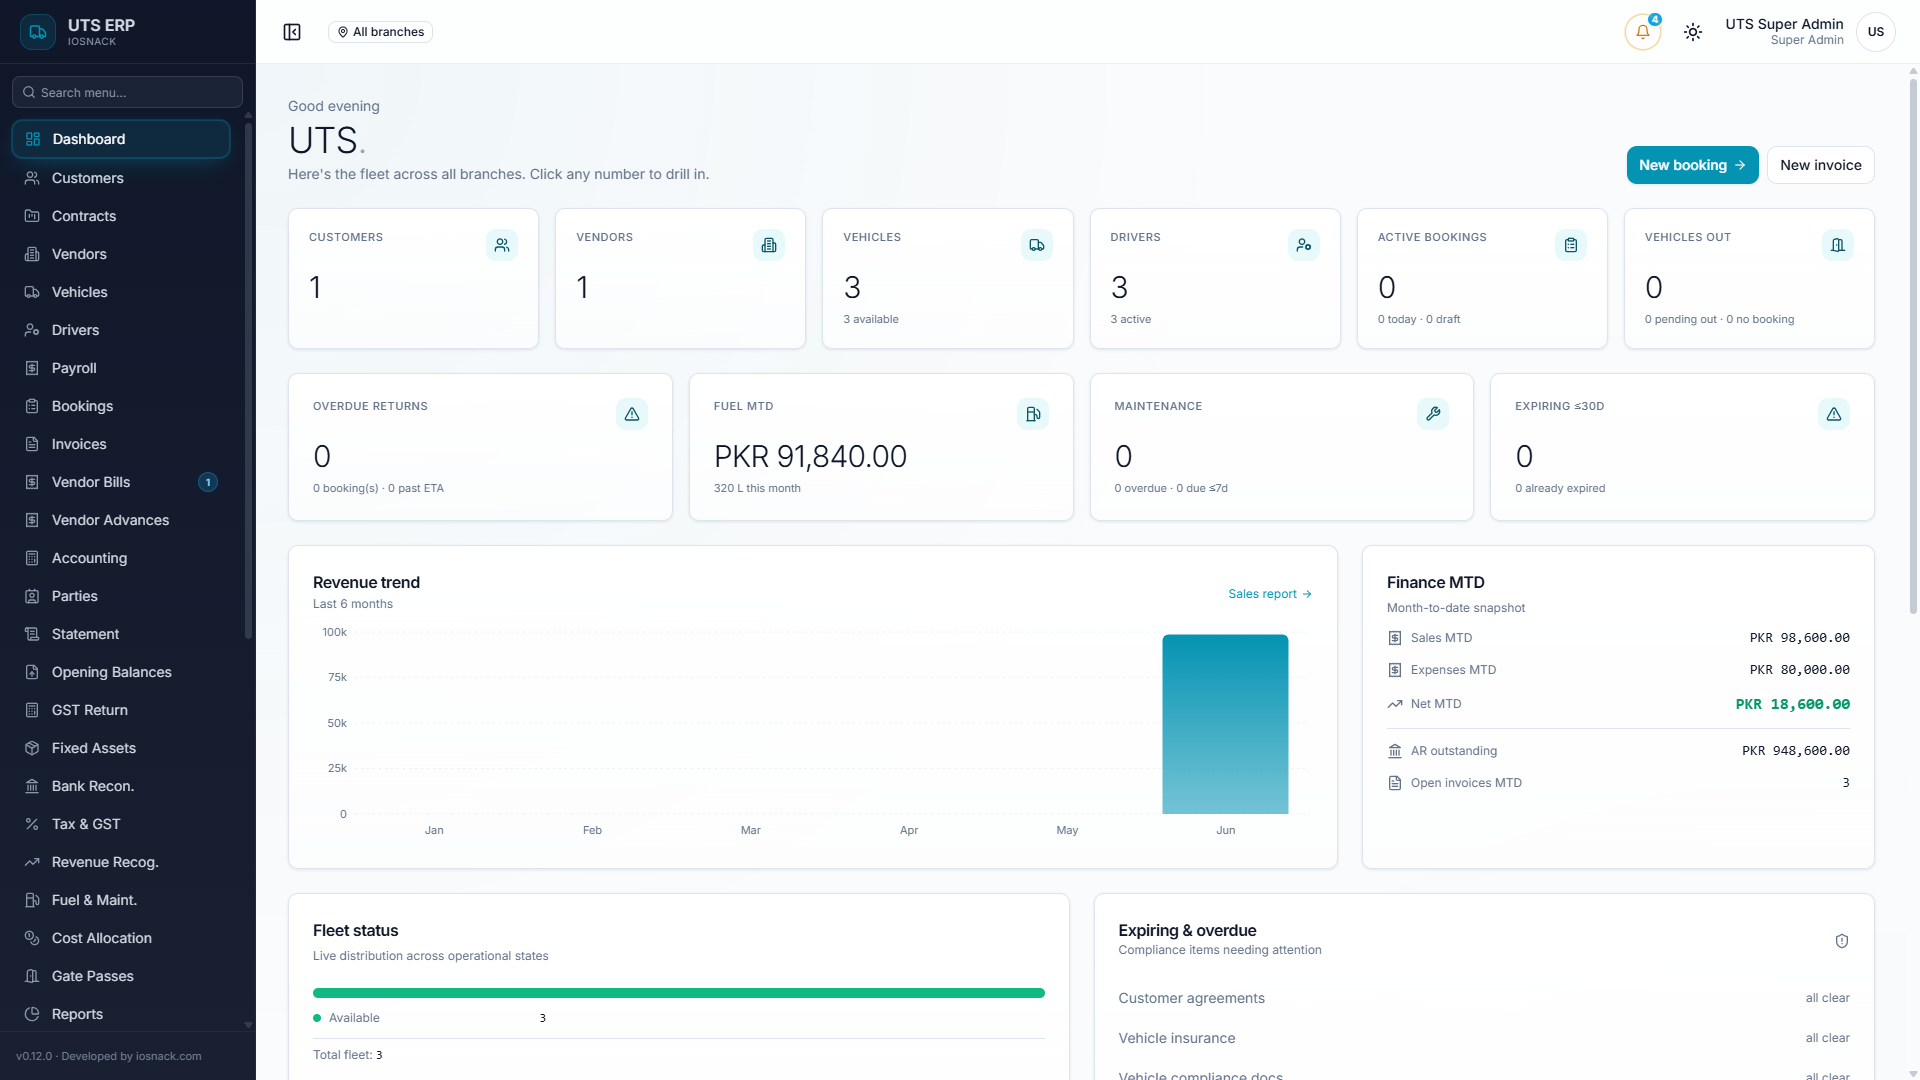The image size is (1920, 1080).
Task: Click the GST Return sidebar icon
Action: click(32, 710)
